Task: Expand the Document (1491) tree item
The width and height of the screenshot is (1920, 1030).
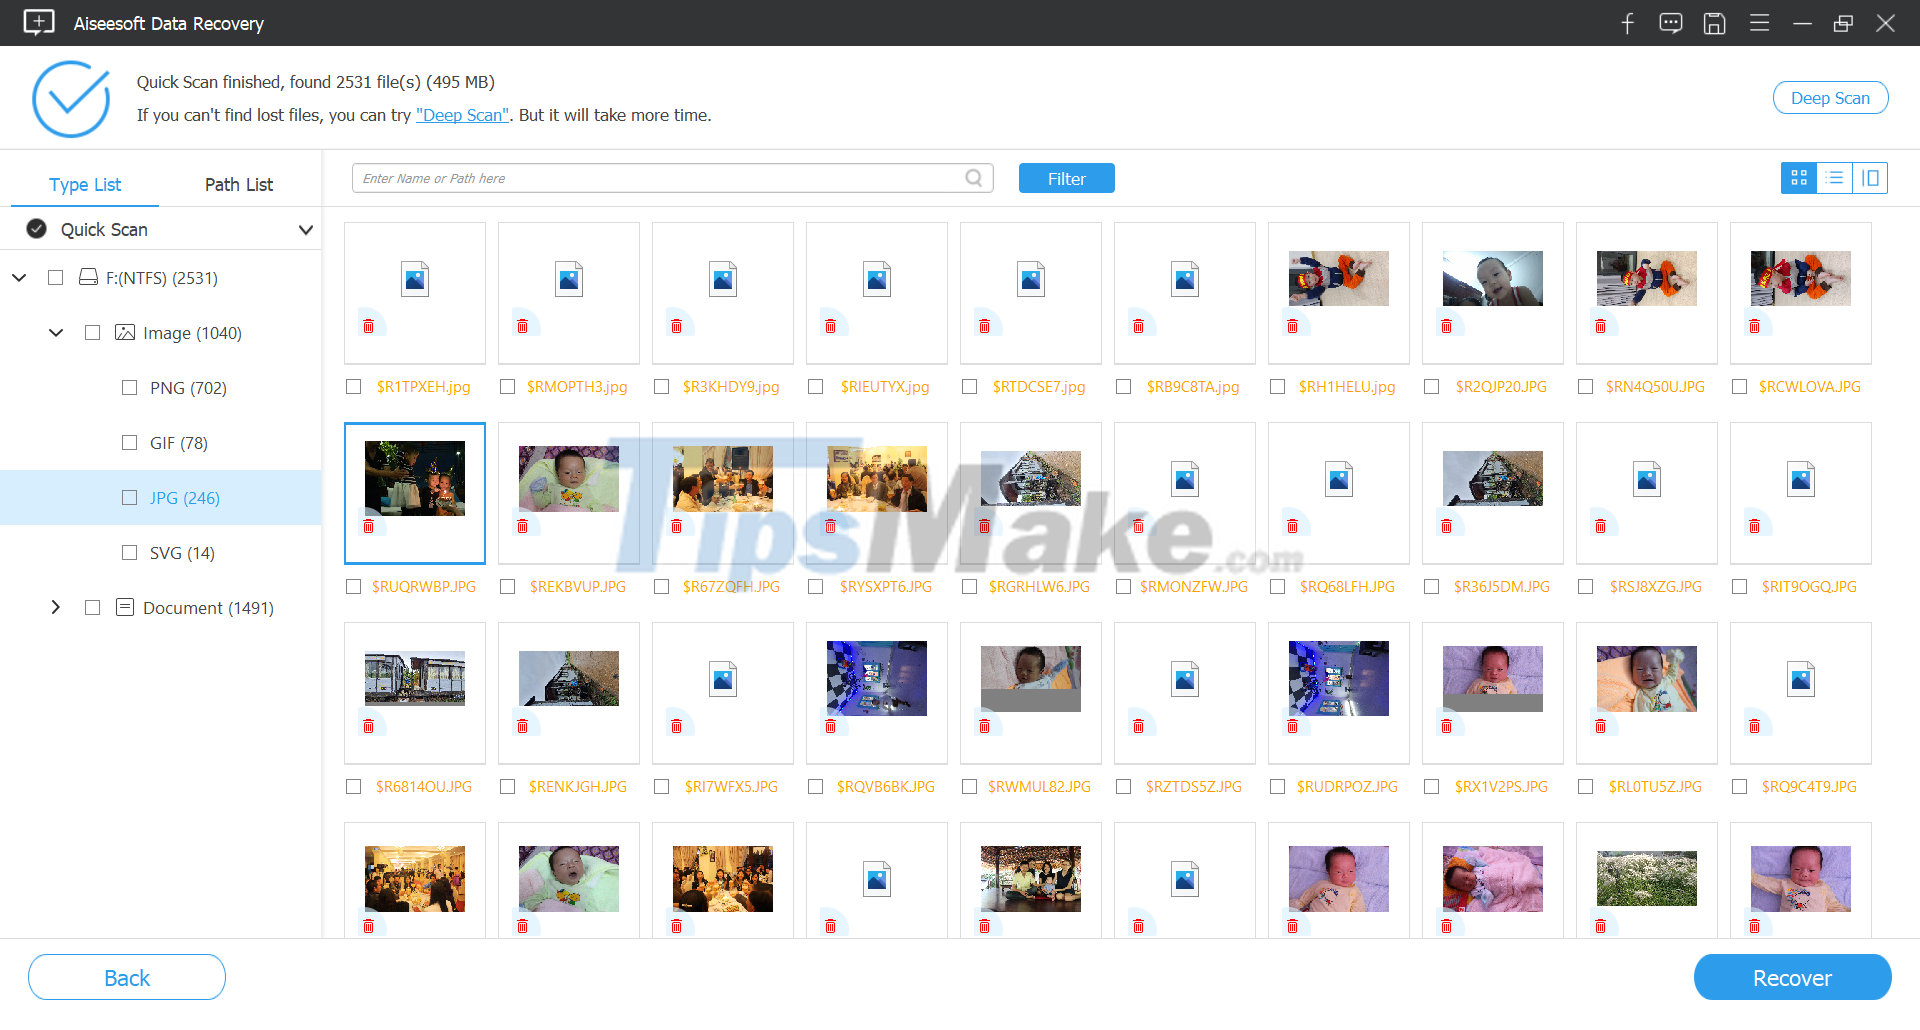Action: coord(56,607)
